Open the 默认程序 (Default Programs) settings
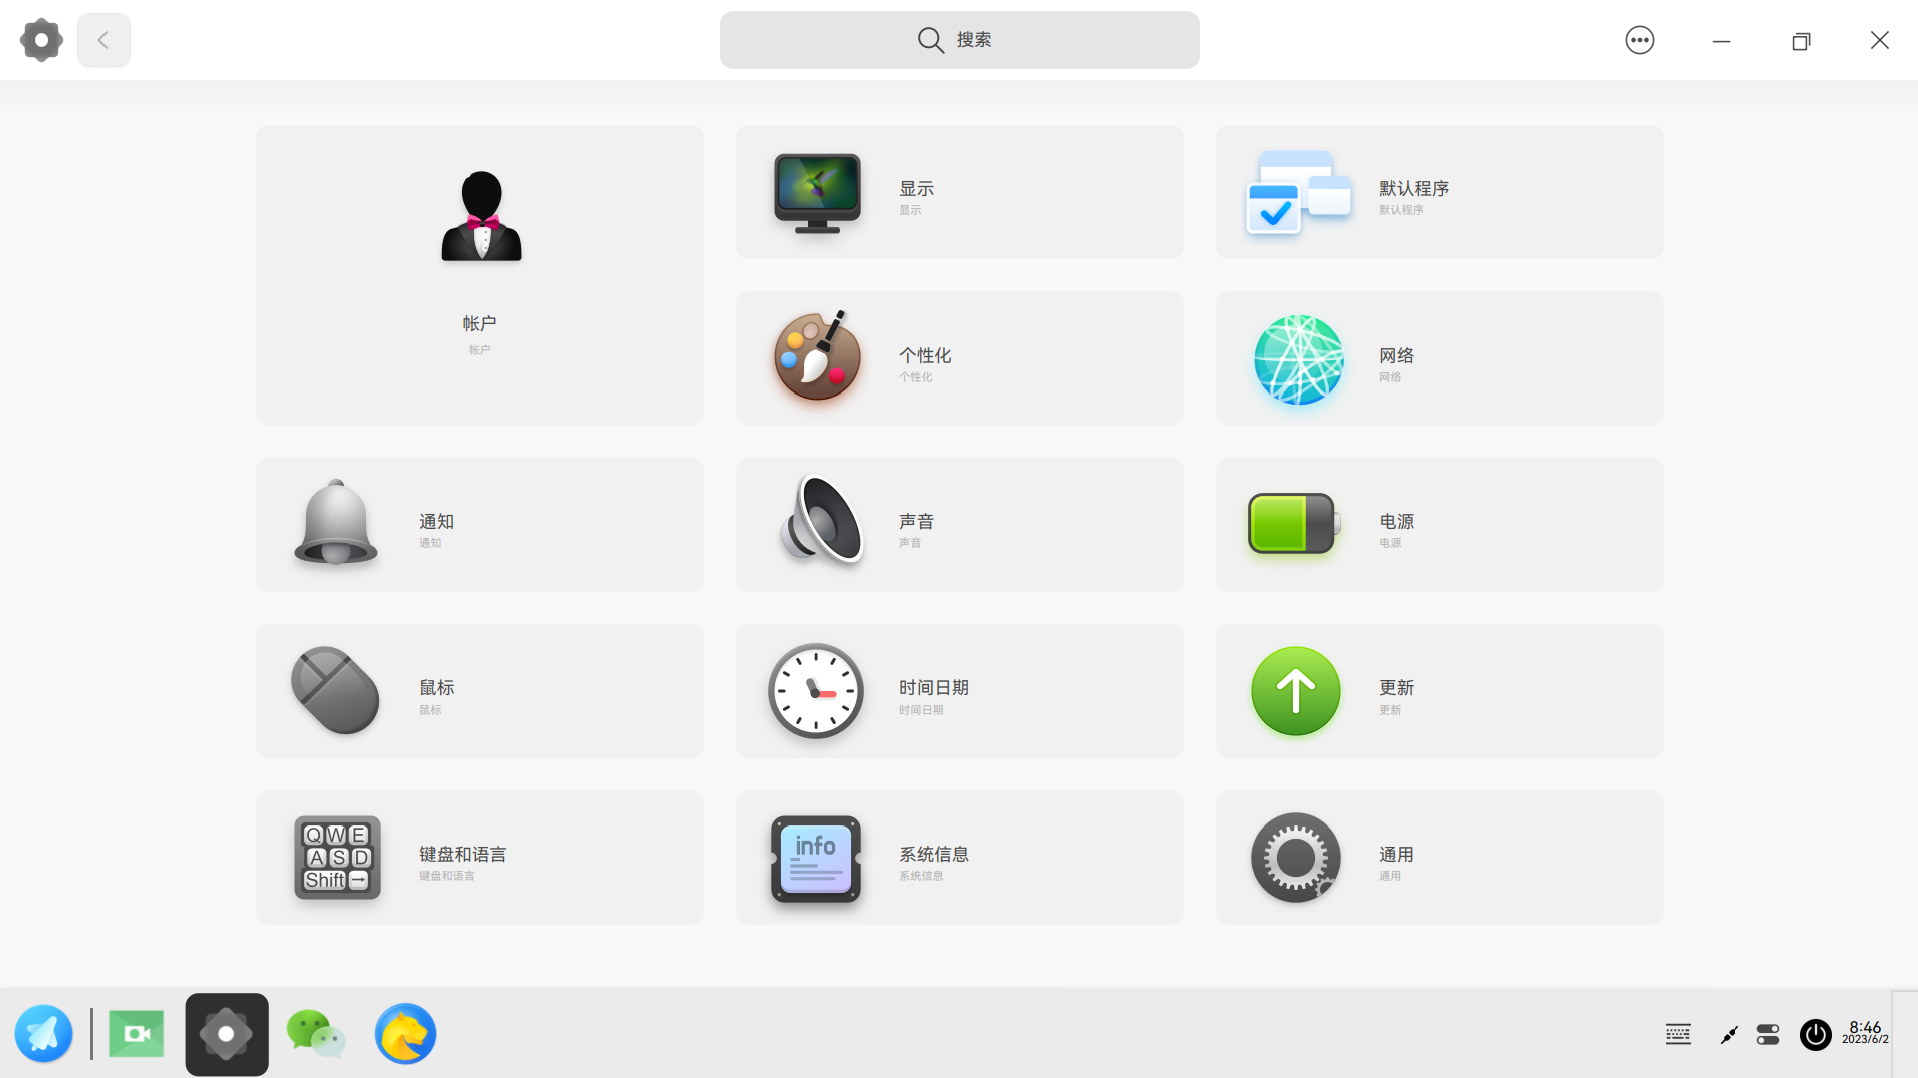1918x1078 pixels. pos(1437,191)
